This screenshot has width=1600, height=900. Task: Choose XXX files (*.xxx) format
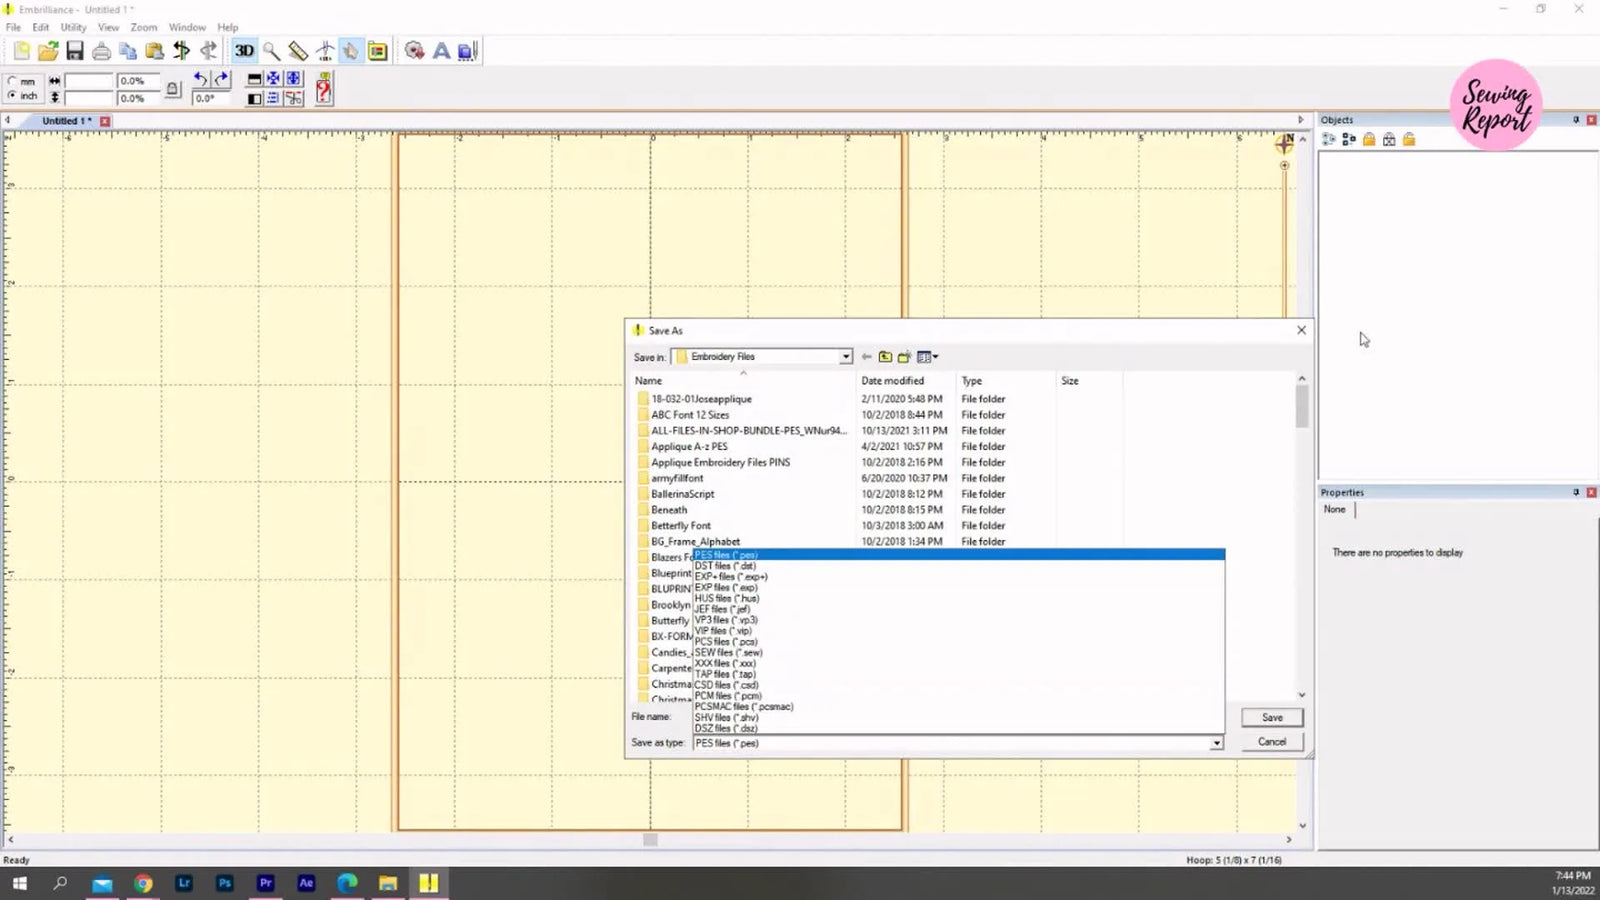pos(958,663)
